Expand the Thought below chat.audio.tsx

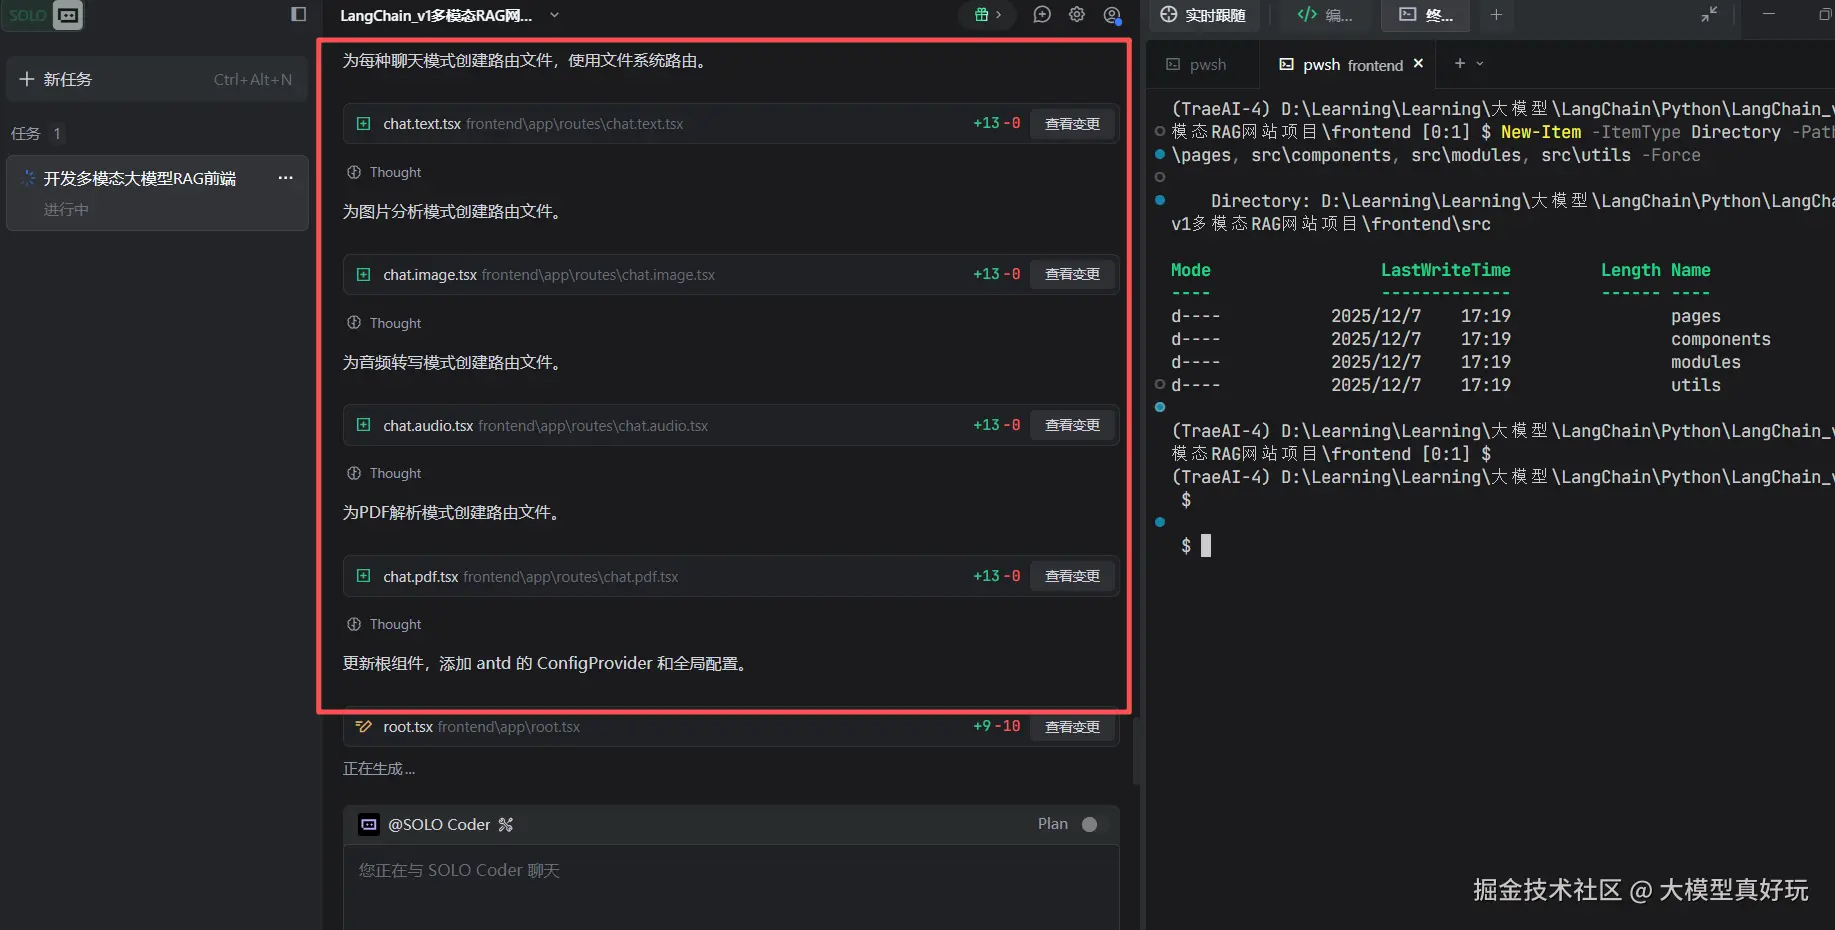[x=384, y=474]
